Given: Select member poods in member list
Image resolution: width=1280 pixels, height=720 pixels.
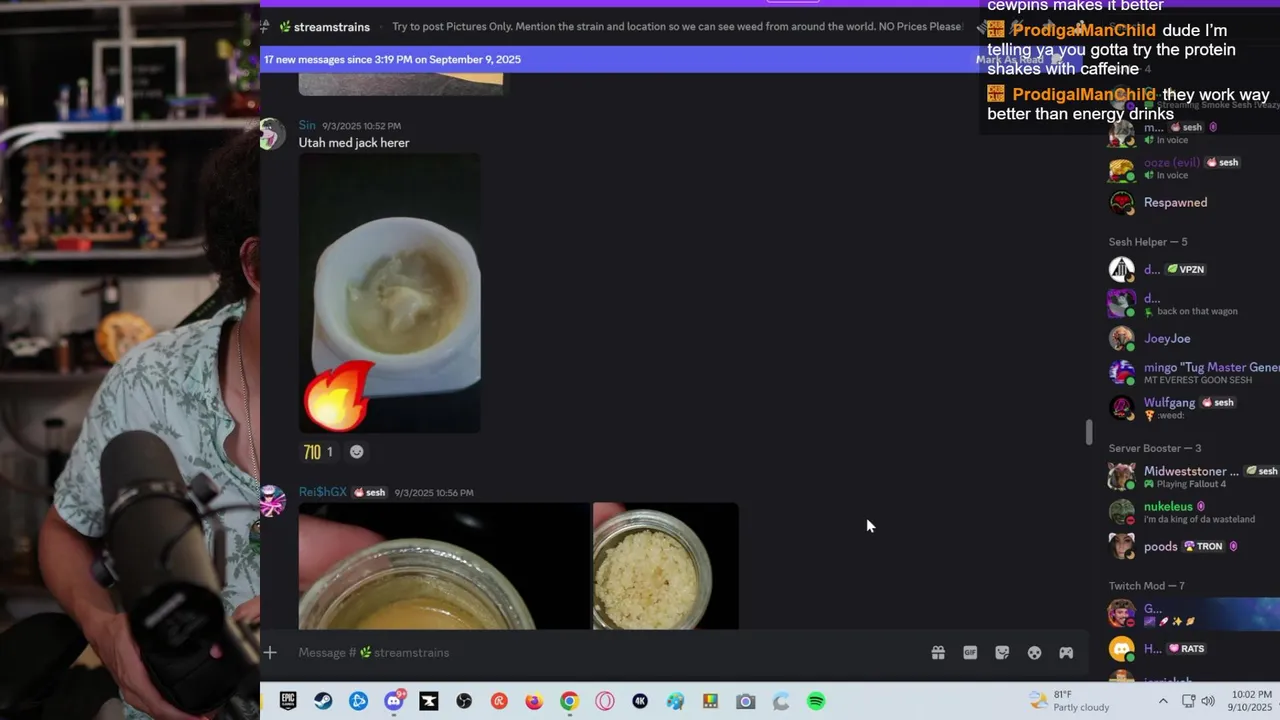Looking at the screenshot, I should tap(1190, 546).
